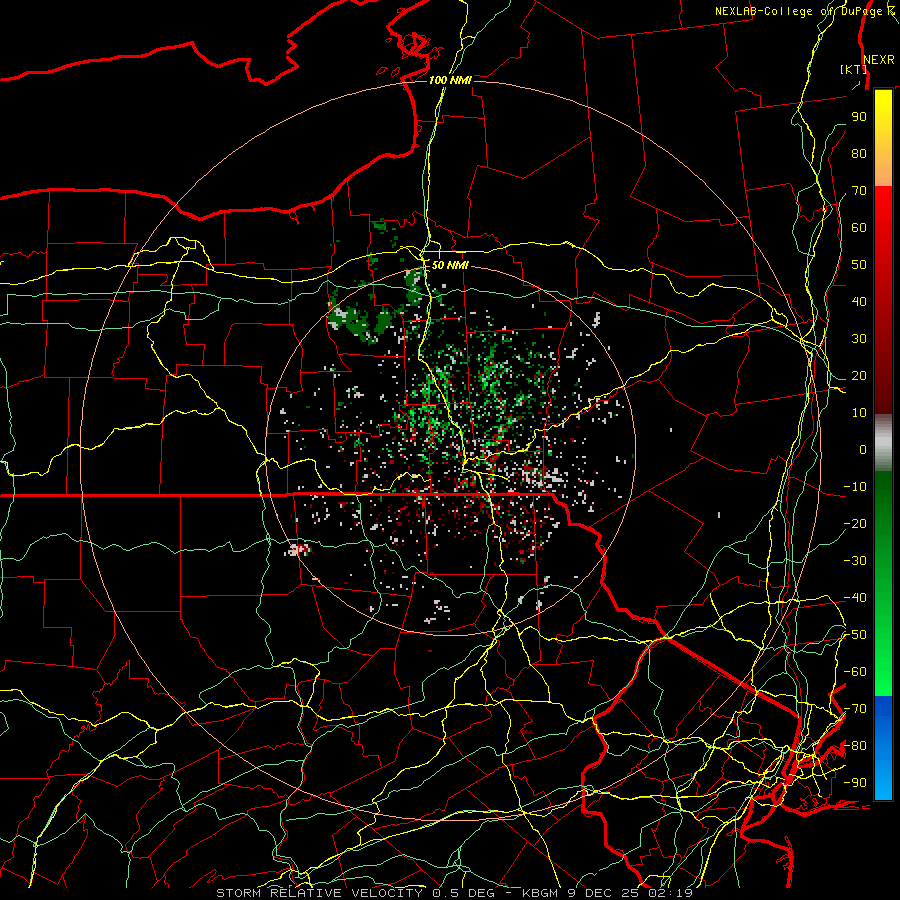900x900 pixels.
Task: Click the -70 value on velocity scale
Action: tap(855, 709)
